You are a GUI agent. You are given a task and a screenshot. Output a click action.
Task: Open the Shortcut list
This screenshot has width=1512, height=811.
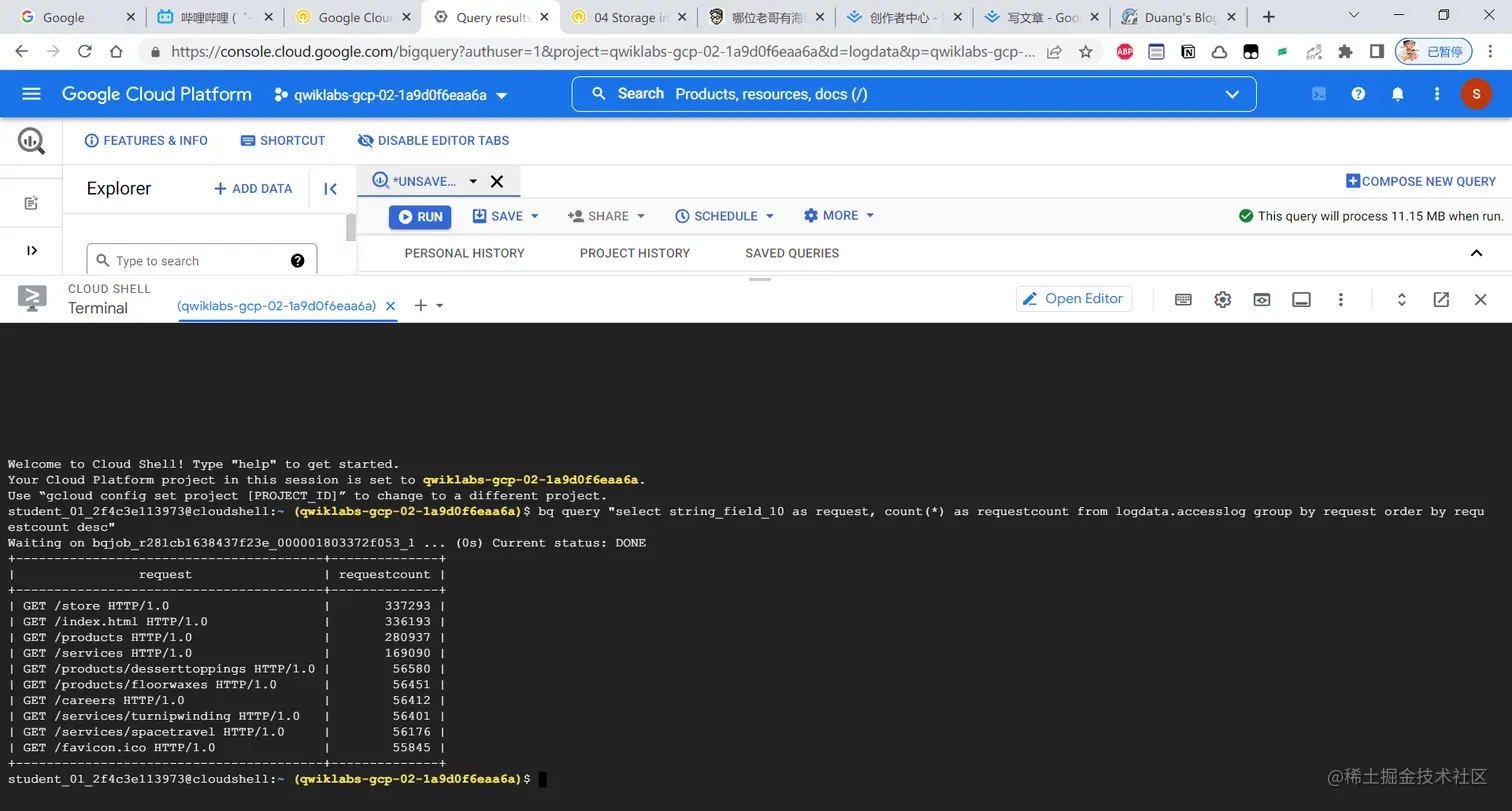pos(283,141)
